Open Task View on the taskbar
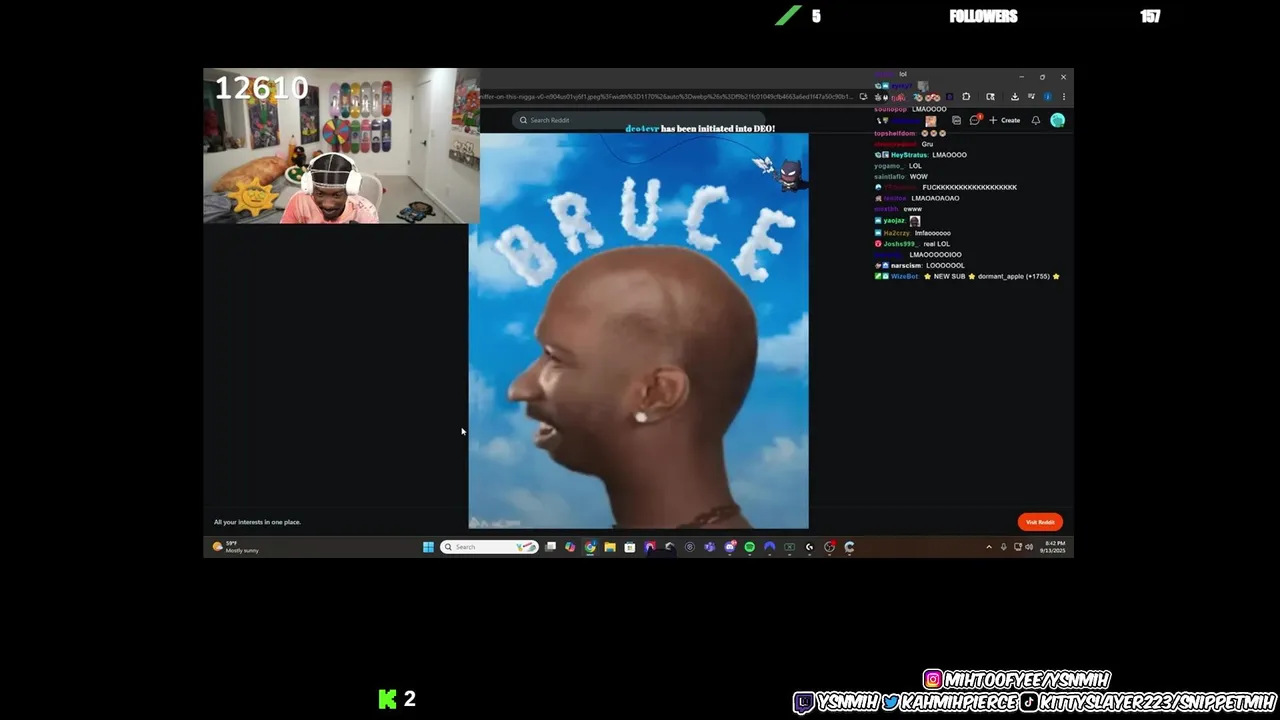The image size is (1280, 720). [x=550, y=547]
